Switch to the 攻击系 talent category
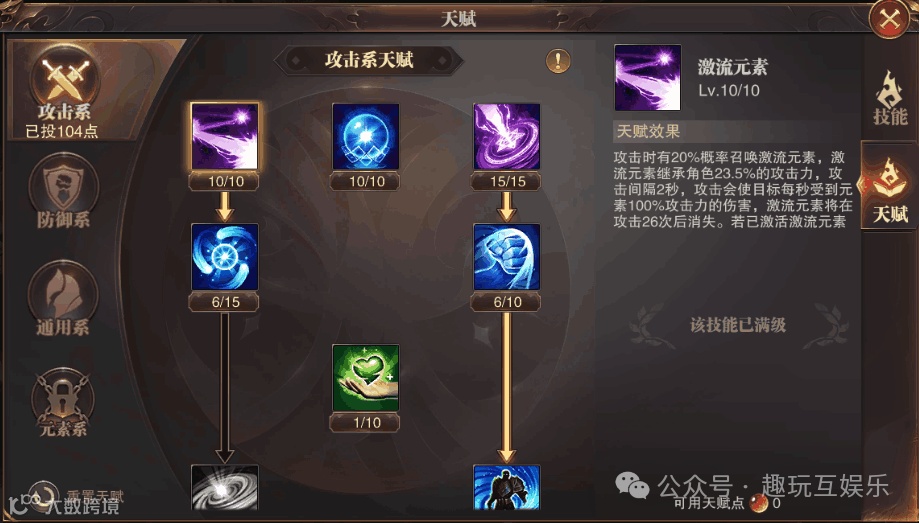The image size is (919, 523). click(62, 91)
